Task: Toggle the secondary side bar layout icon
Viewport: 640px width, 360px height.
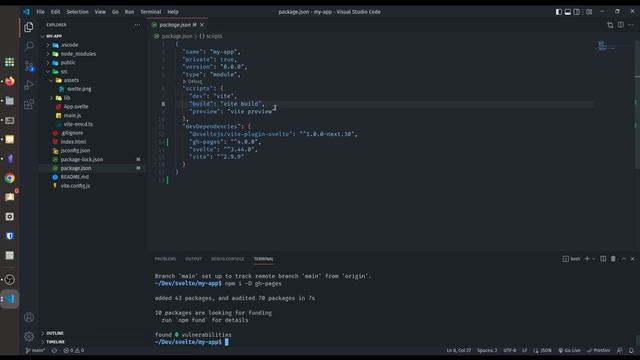Action: (x=576, y=12)
